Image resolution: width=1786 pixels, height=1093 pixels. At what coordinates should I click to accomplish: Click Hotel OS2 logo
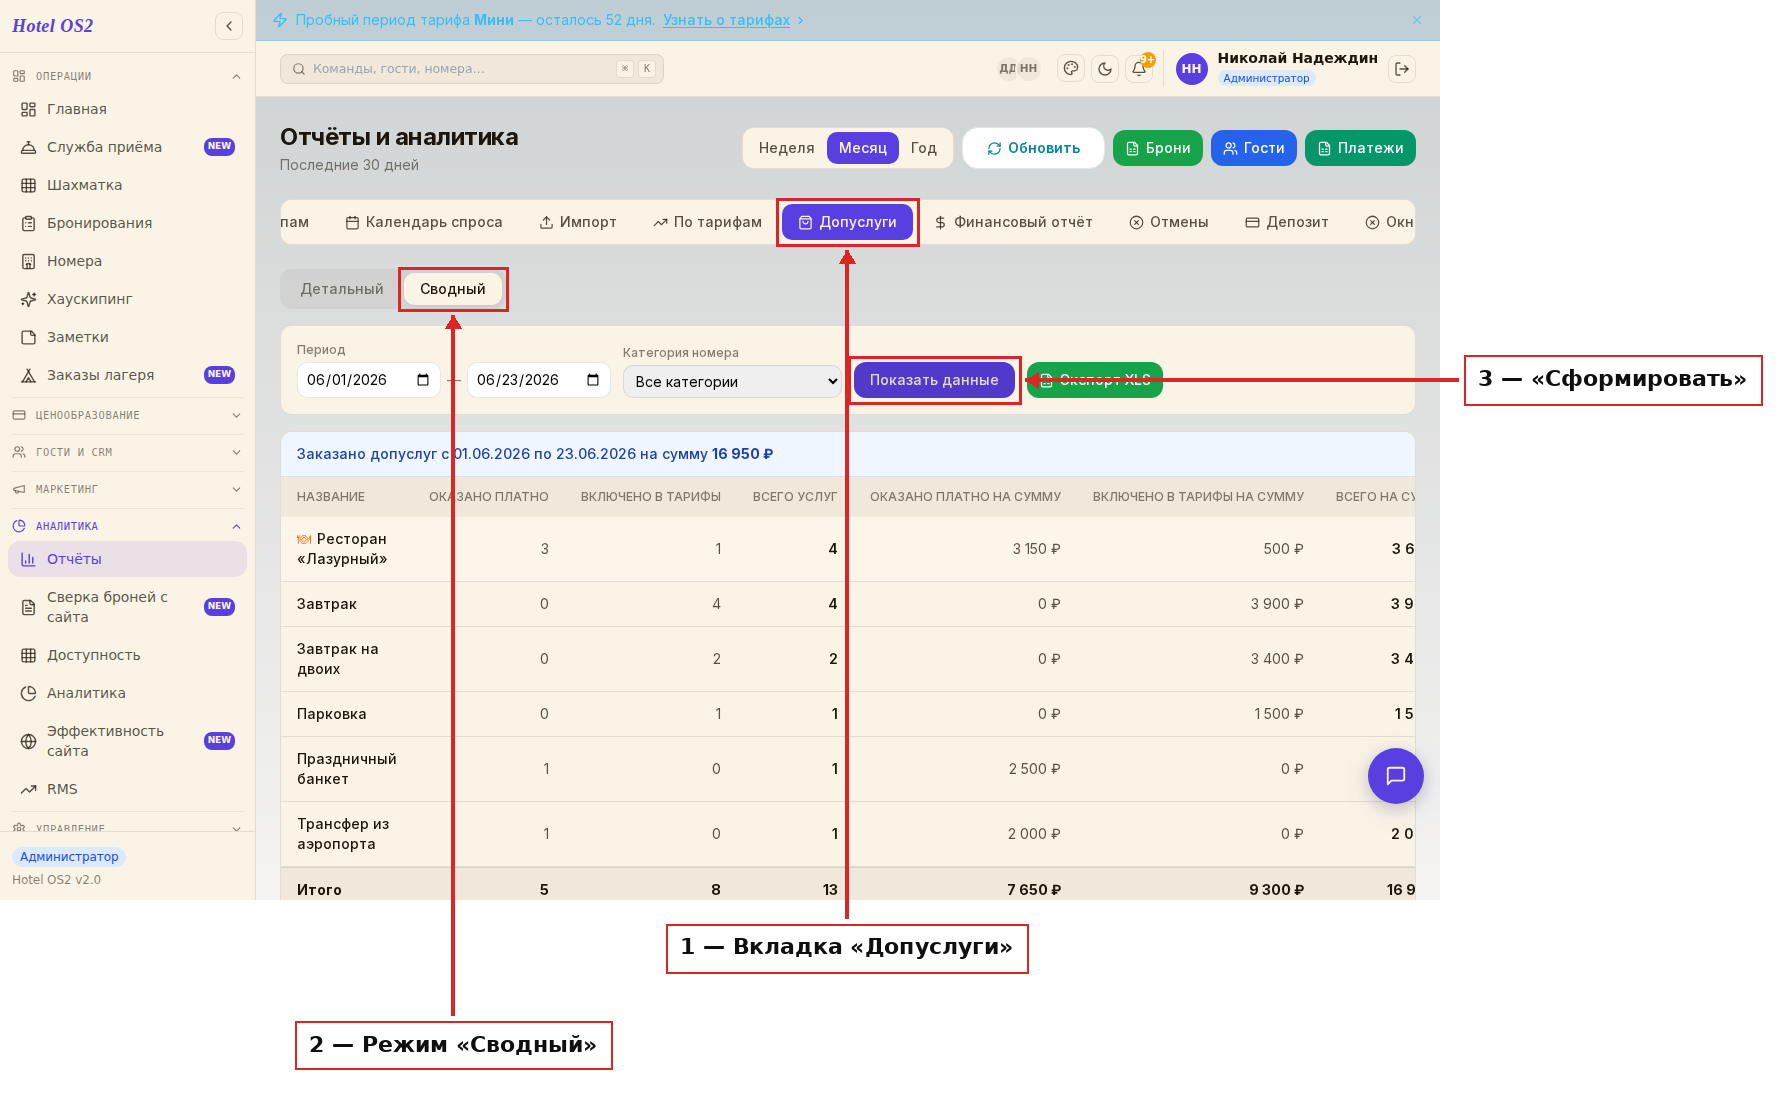[x=53, y=26]
